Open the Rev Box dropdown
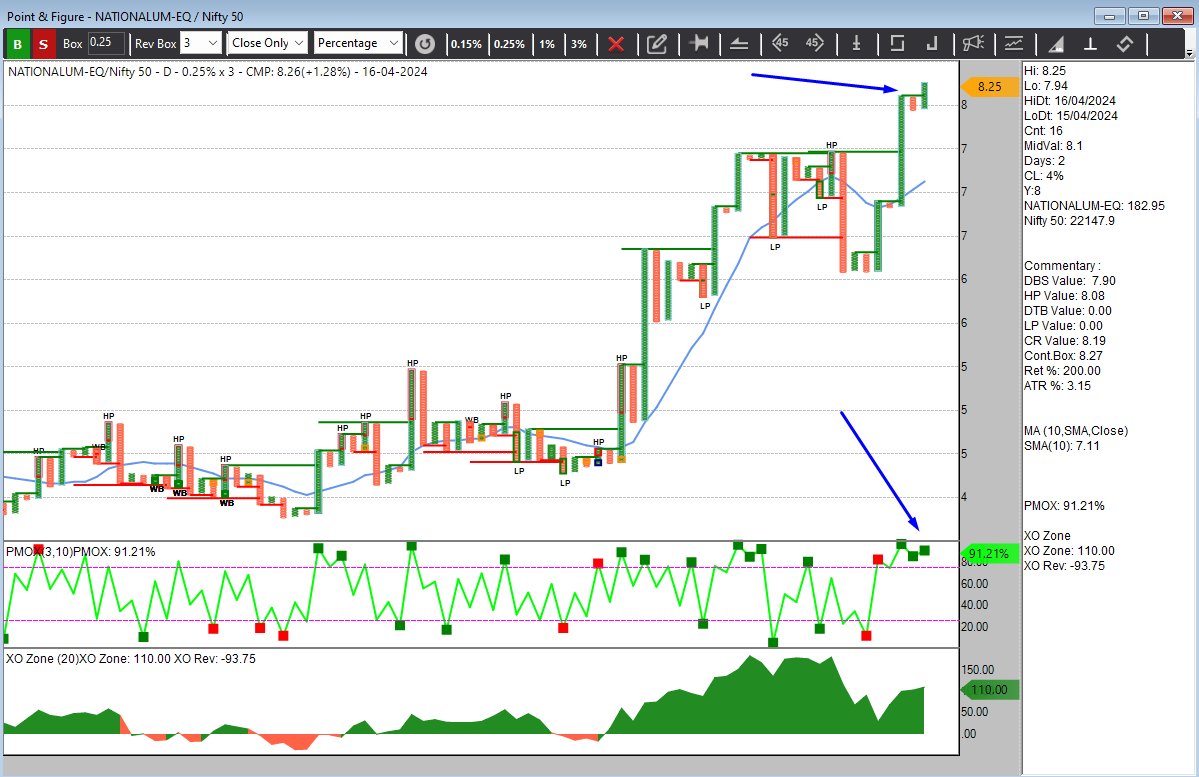This screenshot has height=777, width=1199. [202, 43]
